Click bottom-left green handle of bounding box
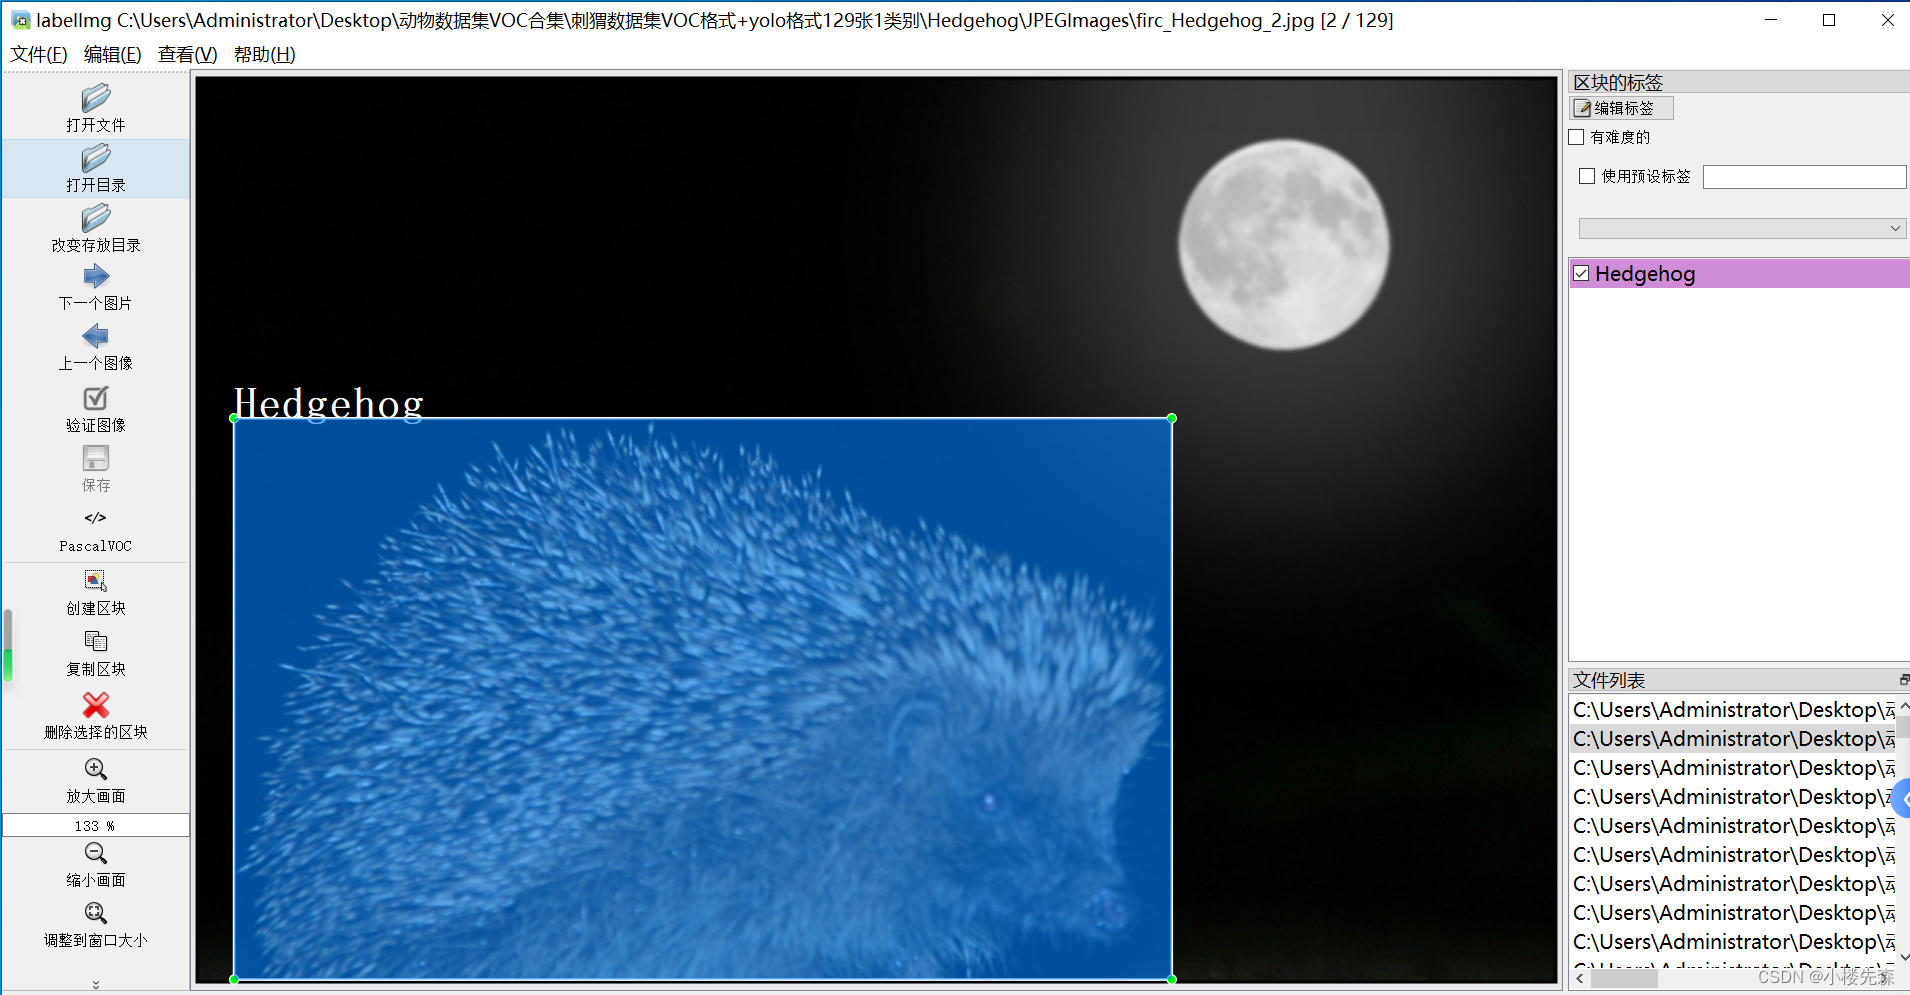 (234, 979)
